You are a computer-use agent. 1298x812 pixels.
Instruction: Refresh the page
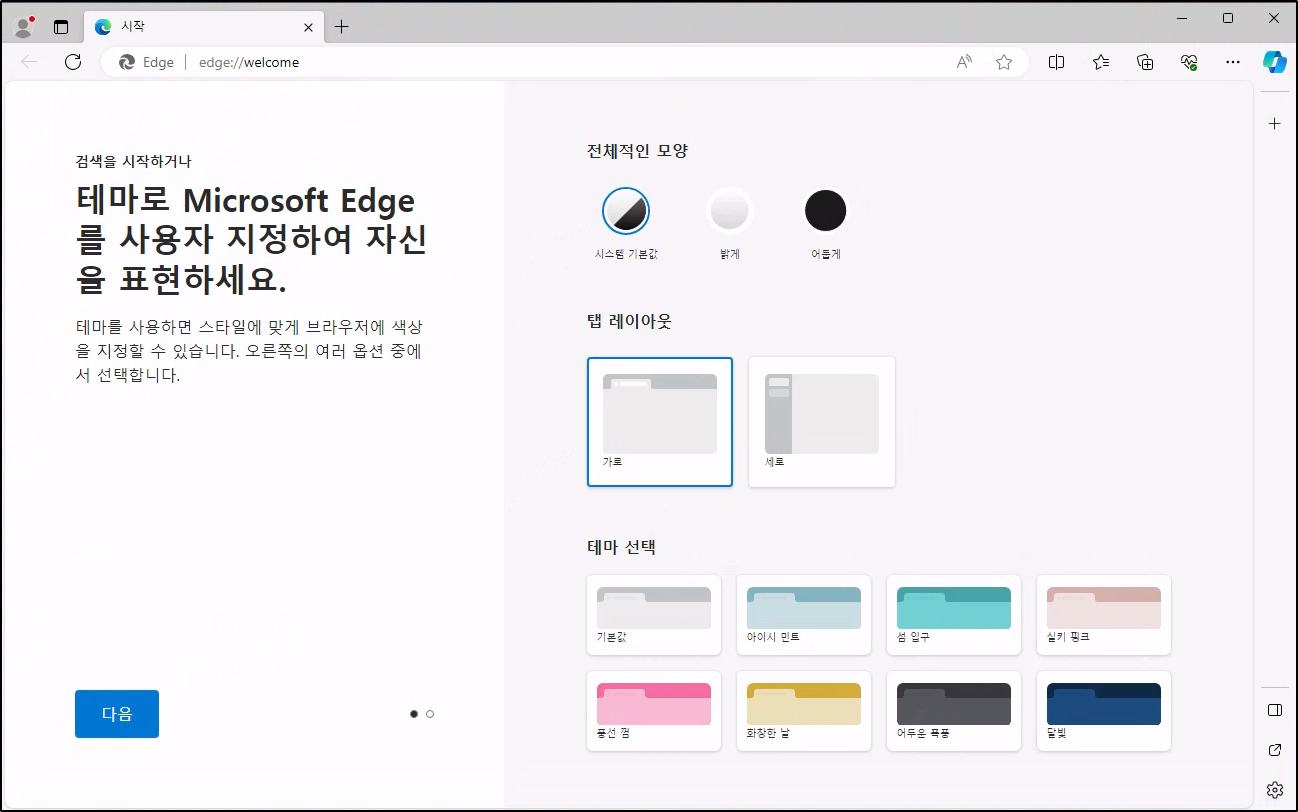pos(72,62)
